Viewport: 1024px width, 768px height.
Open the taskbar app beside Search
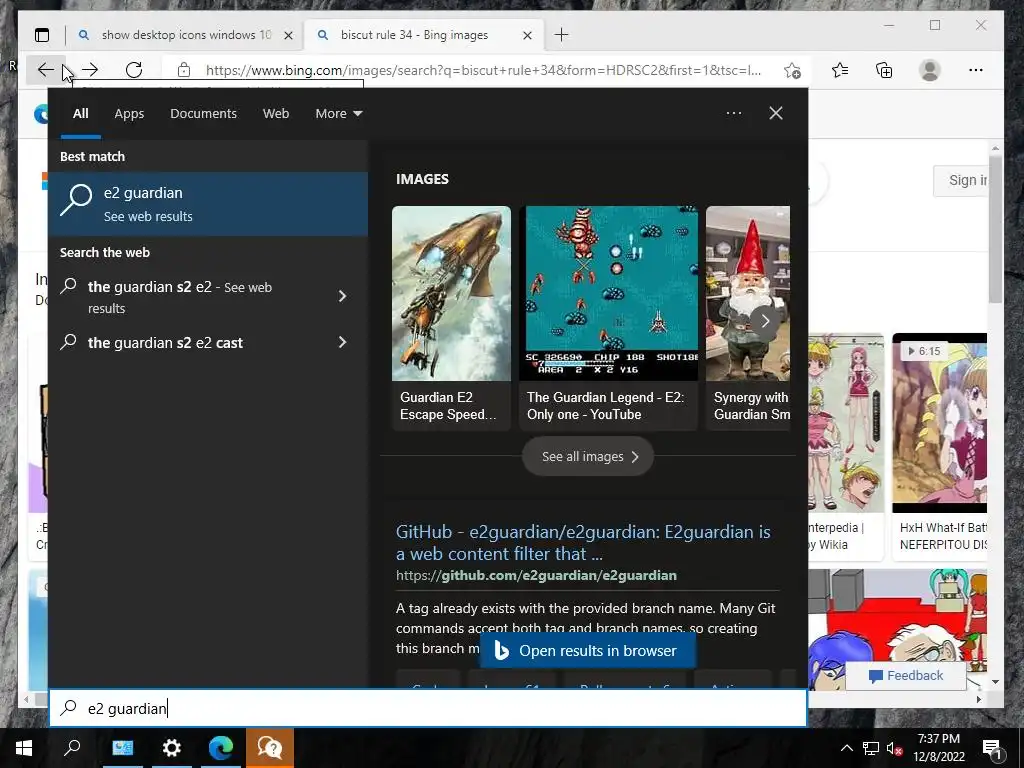[122, 748]
